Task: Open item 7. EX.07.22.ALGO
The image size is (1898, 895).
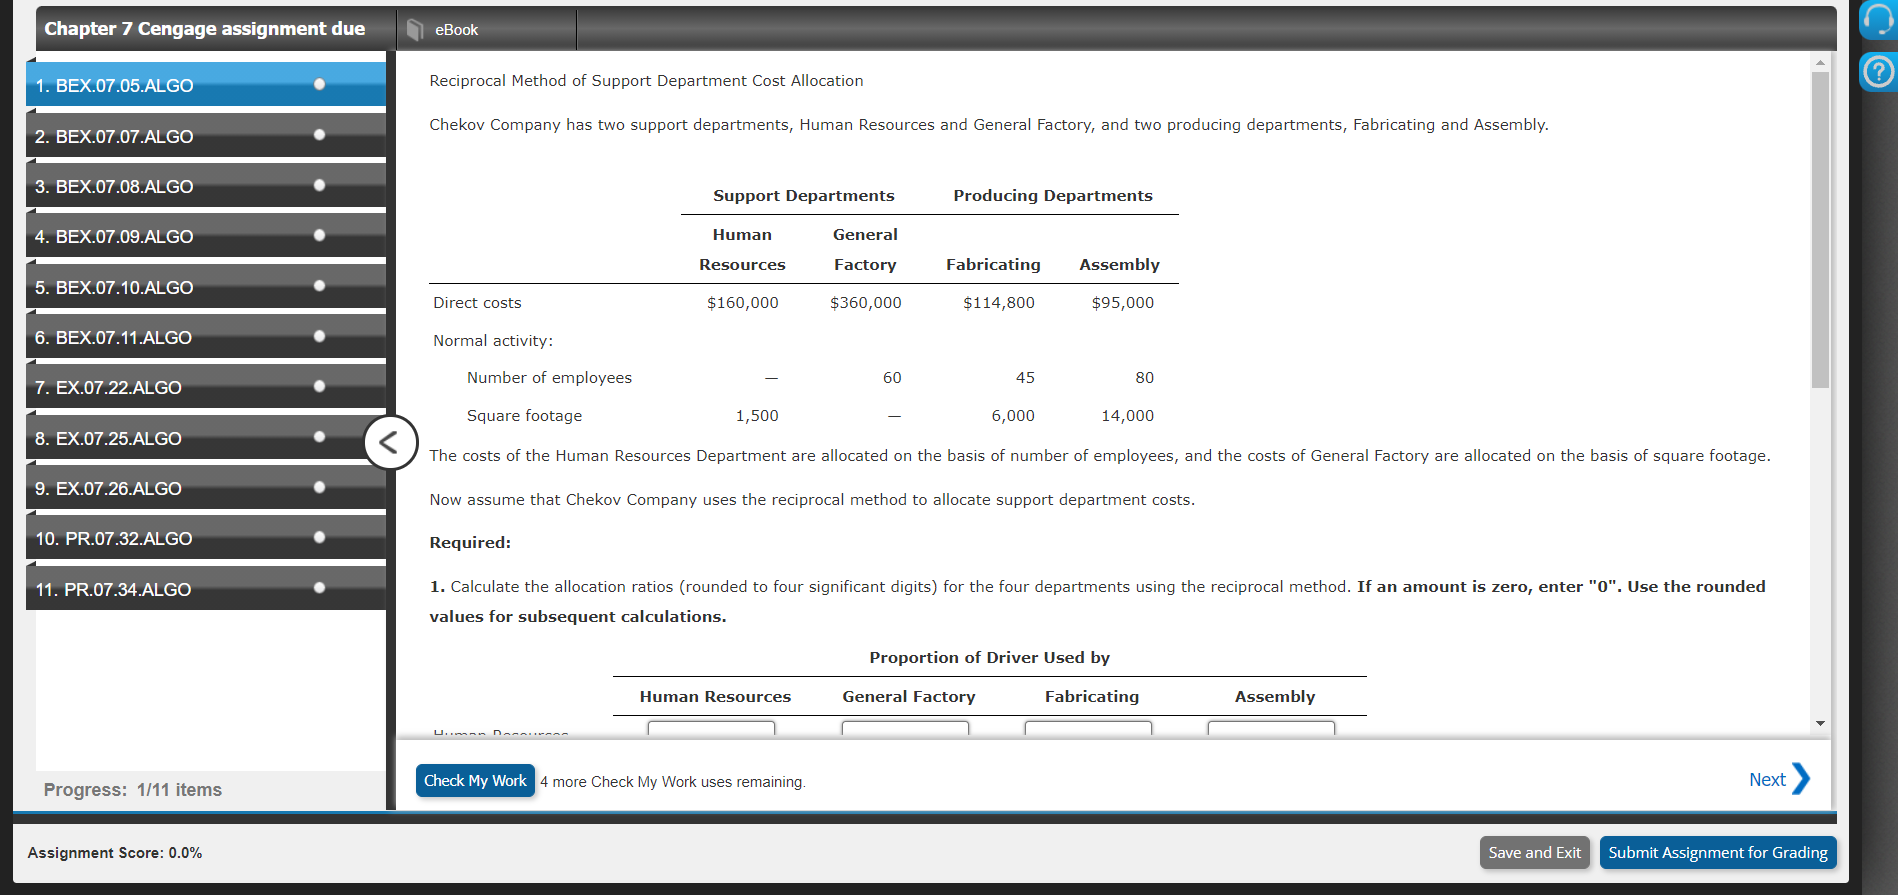Action: 206,387
